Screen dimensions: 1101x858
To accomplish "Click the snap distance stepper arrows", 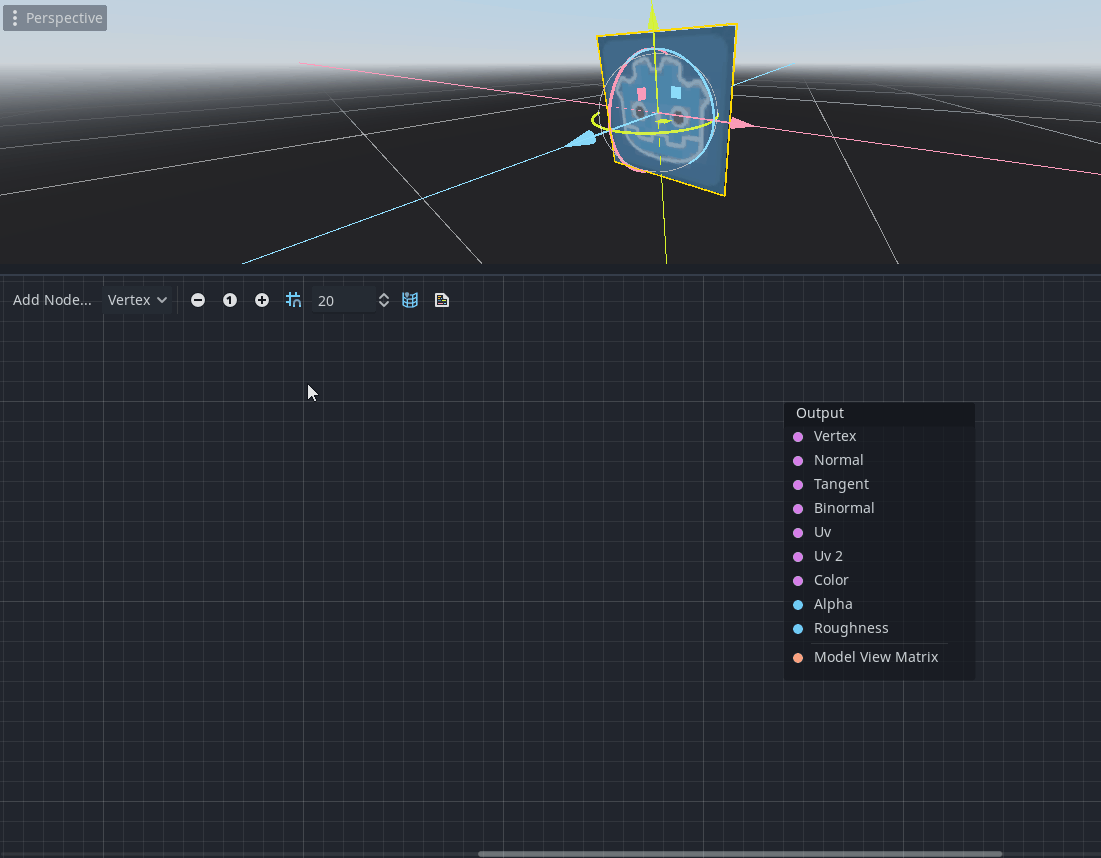I will [x=383, y=300].
